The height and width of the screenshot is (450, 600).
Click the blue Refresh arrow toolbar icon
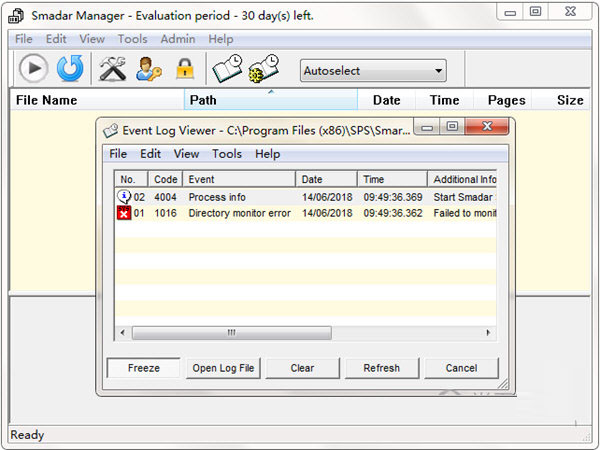[70, 68]
